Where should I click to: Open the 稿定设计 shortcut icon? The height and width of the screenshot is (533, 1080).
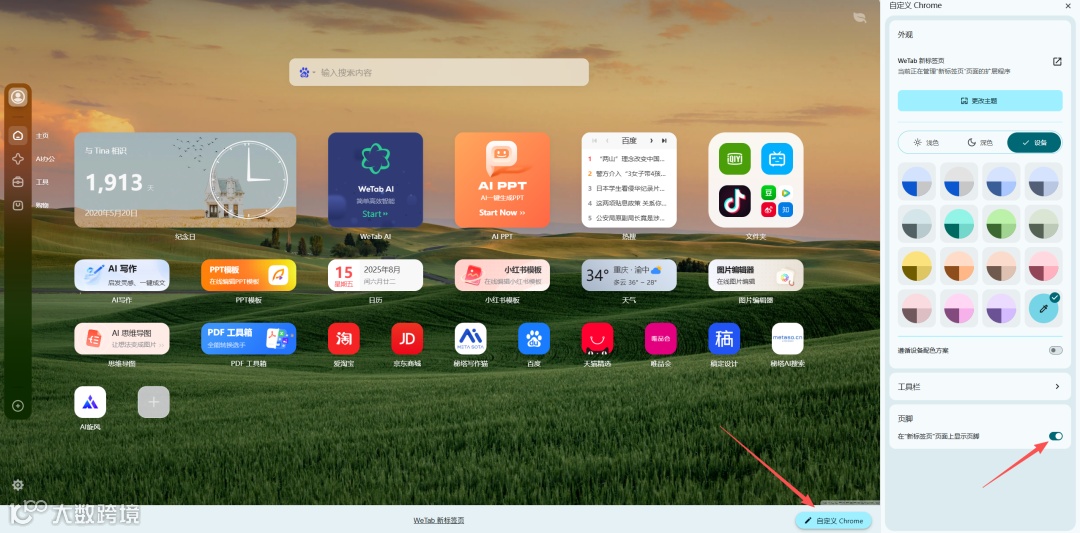click(x=724, y=339)
